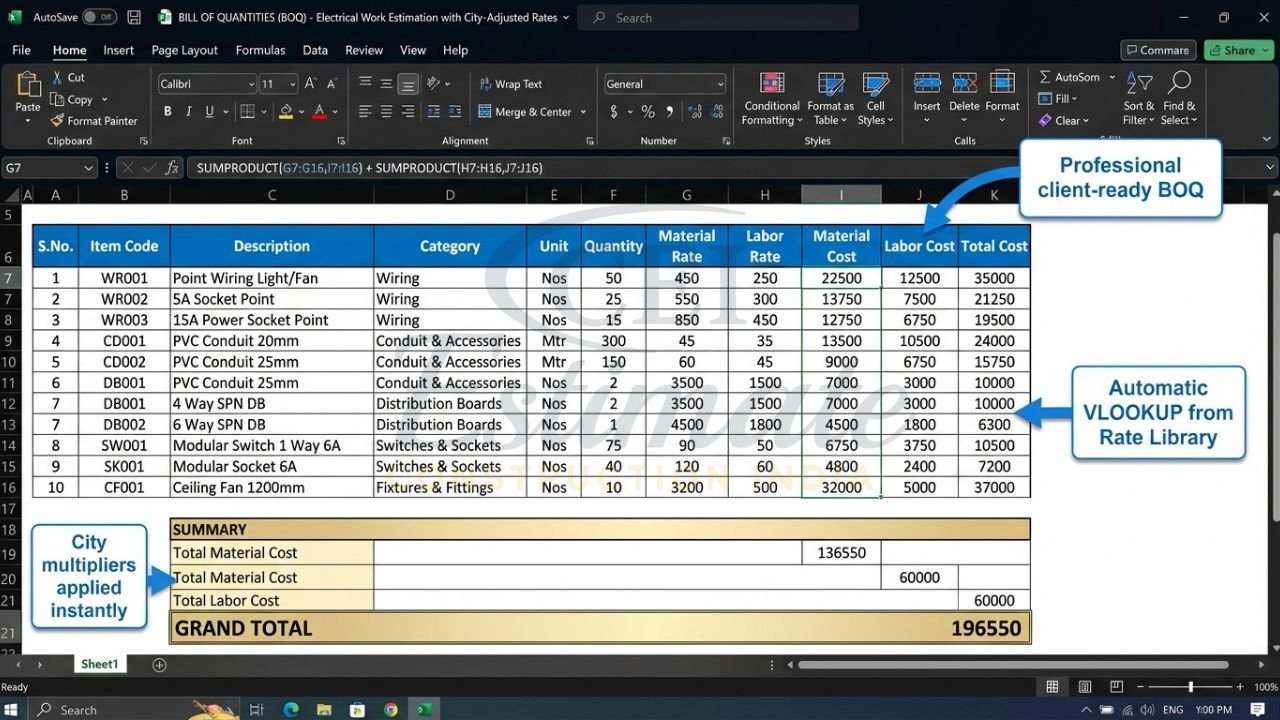This screenshot has width=1280, height=720.
Task: Toggle italic formatting
Action: pos(189,112)
